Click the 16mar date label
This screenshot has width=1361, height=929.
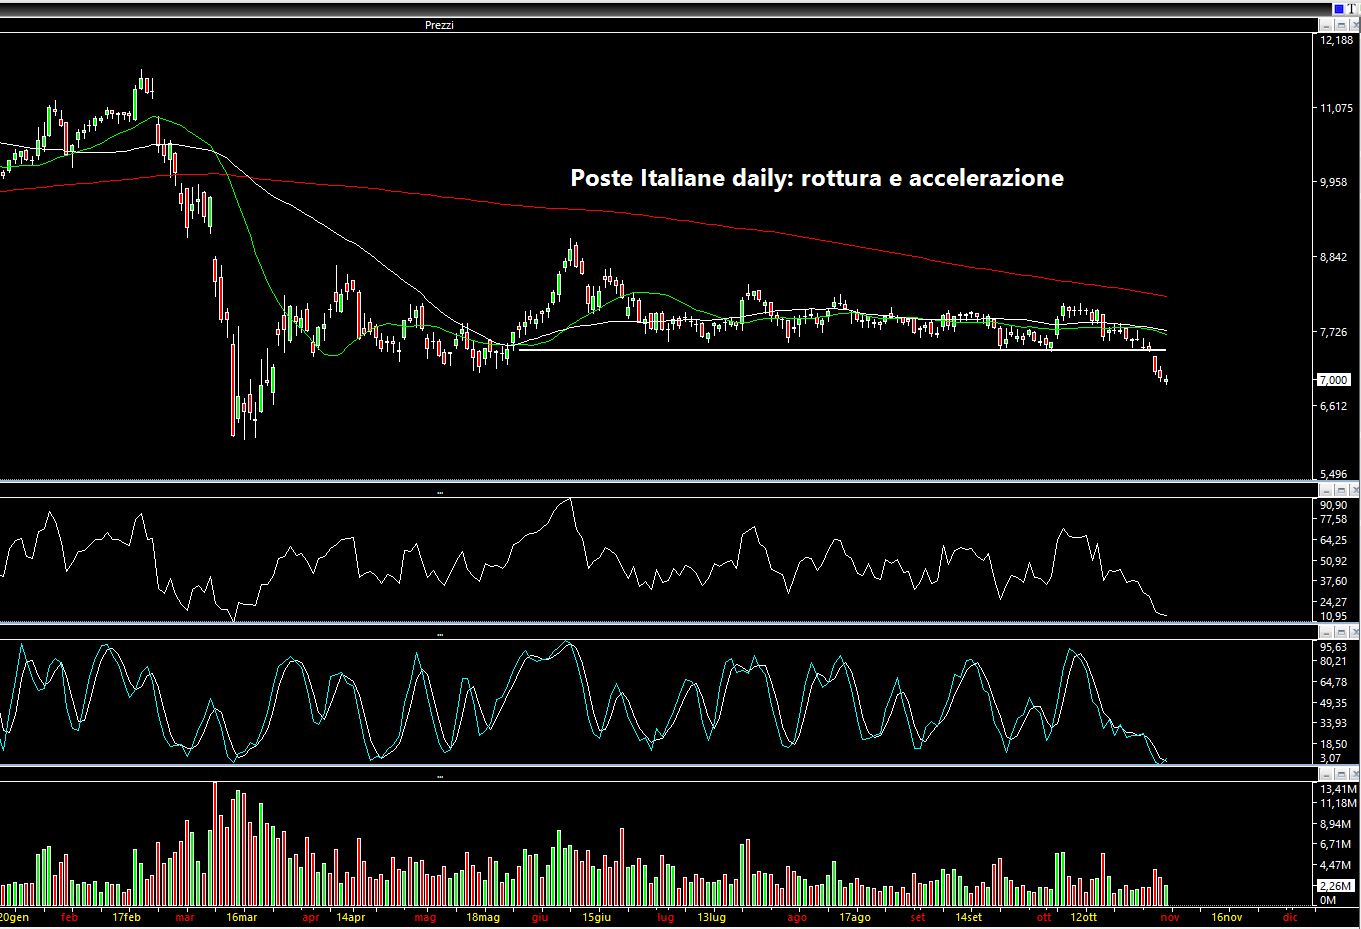[242, 917]
